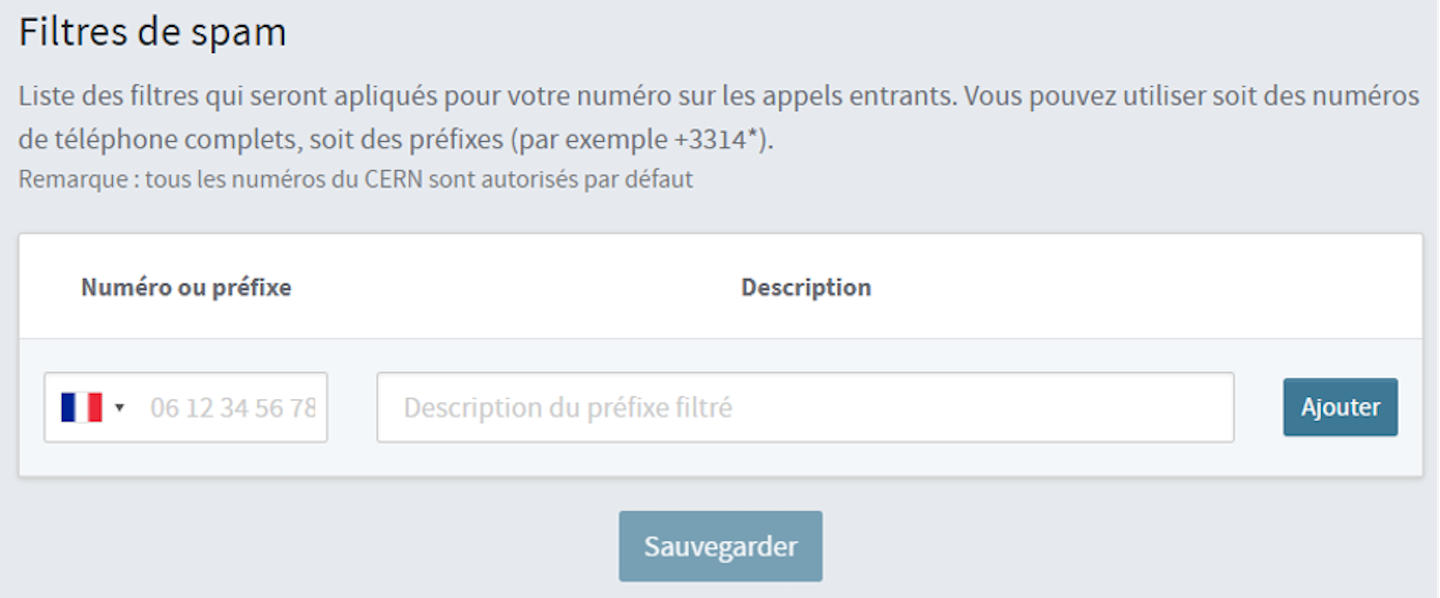Focus the phone number input showing 06 12 34 56 78
Screen dimensions: 1440x598
[230, 407]
